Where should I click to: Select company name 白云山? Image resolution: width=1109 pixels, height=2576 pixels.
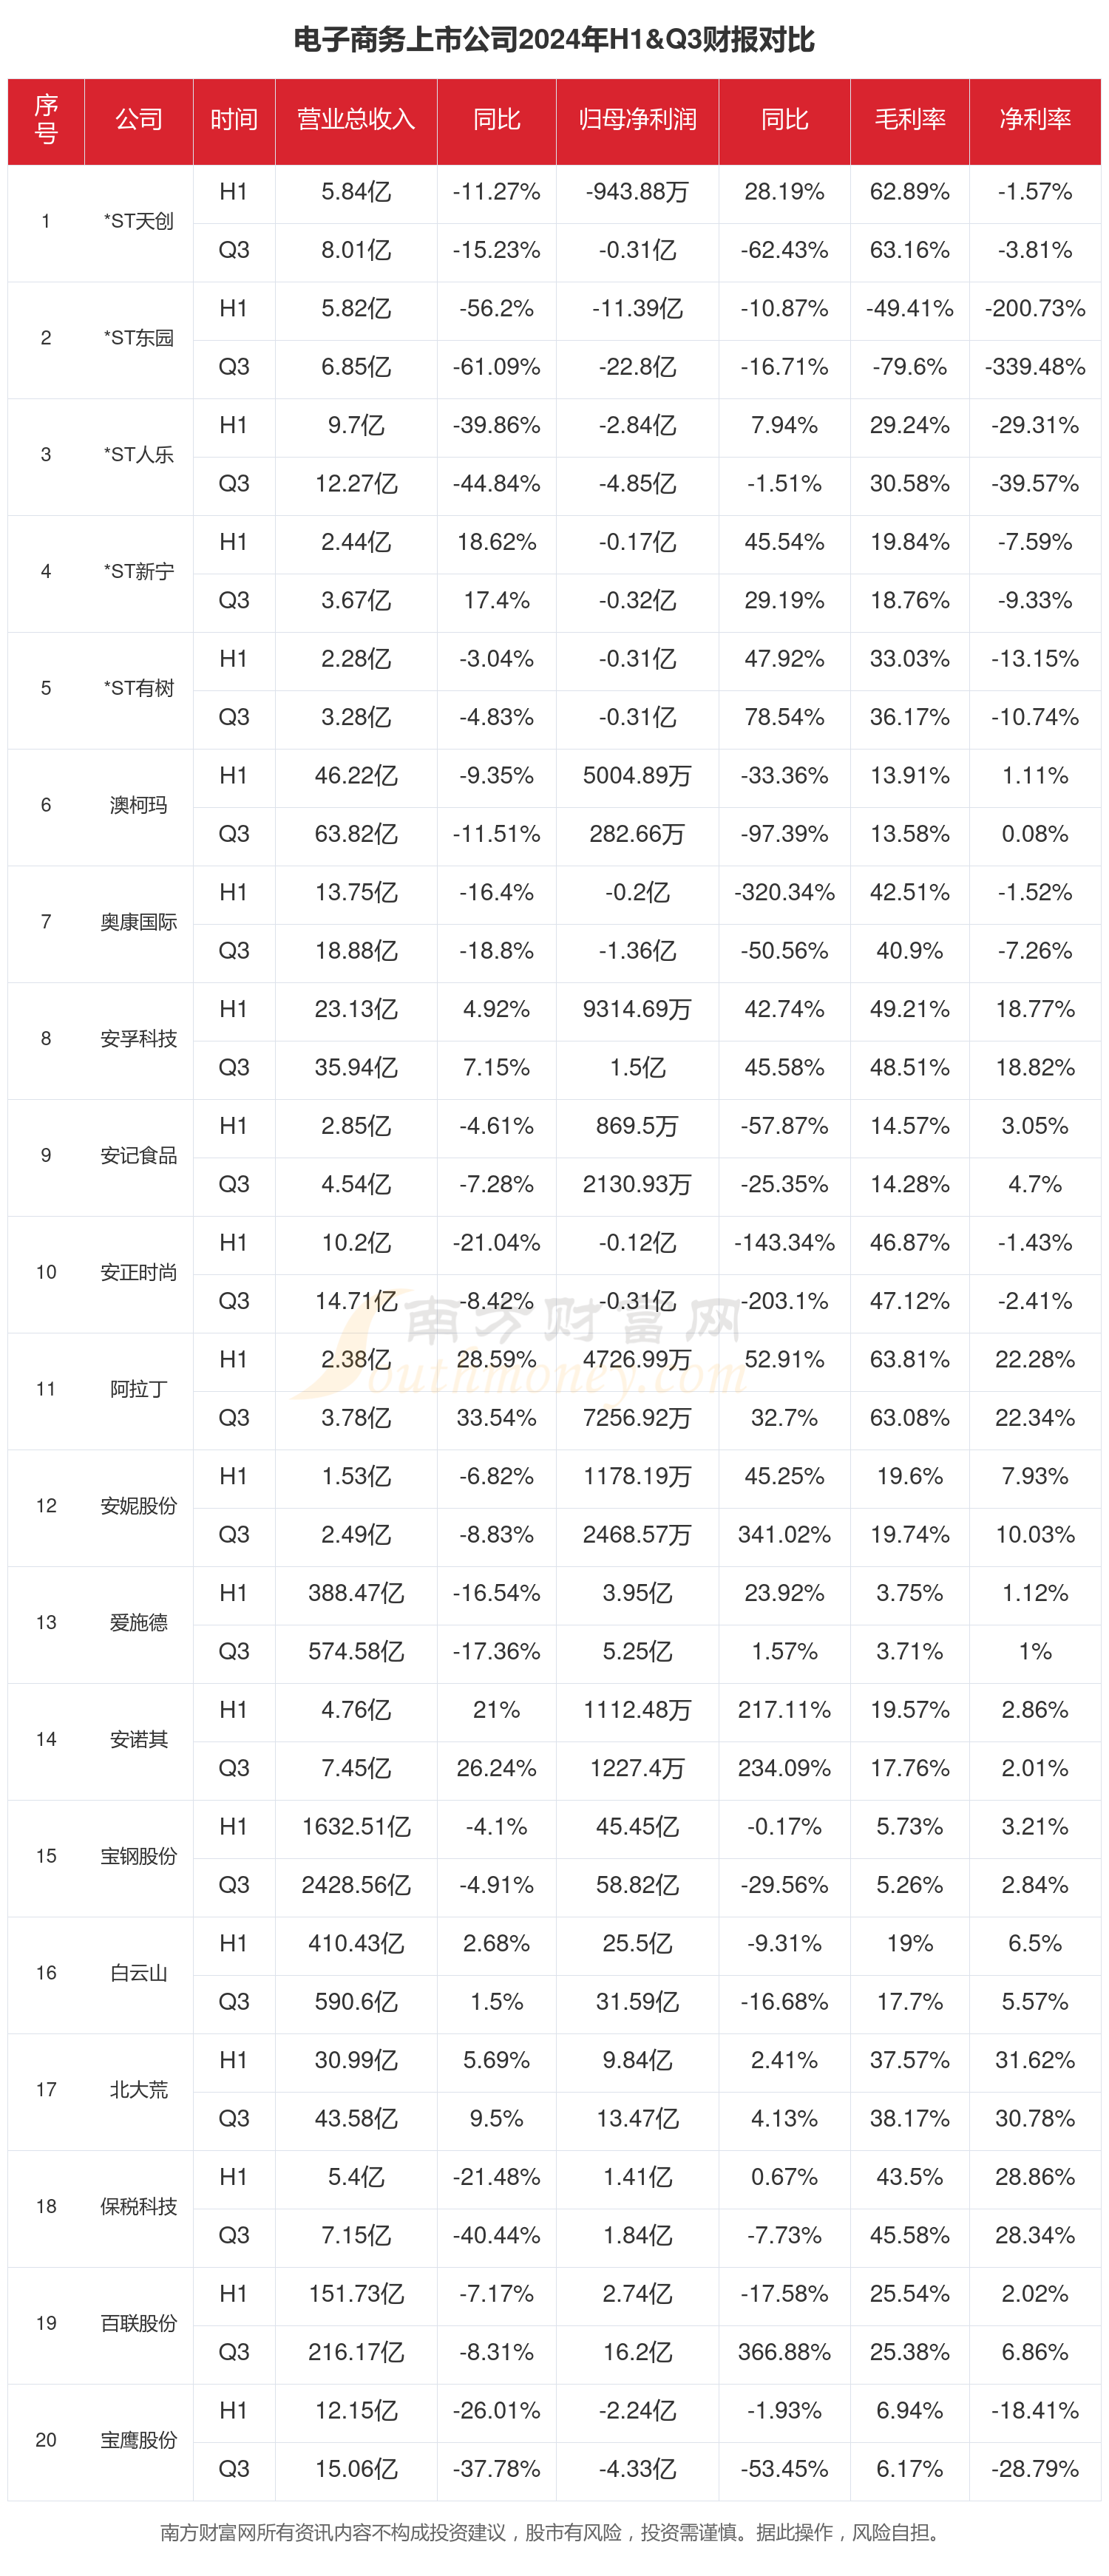[138, 1972]
